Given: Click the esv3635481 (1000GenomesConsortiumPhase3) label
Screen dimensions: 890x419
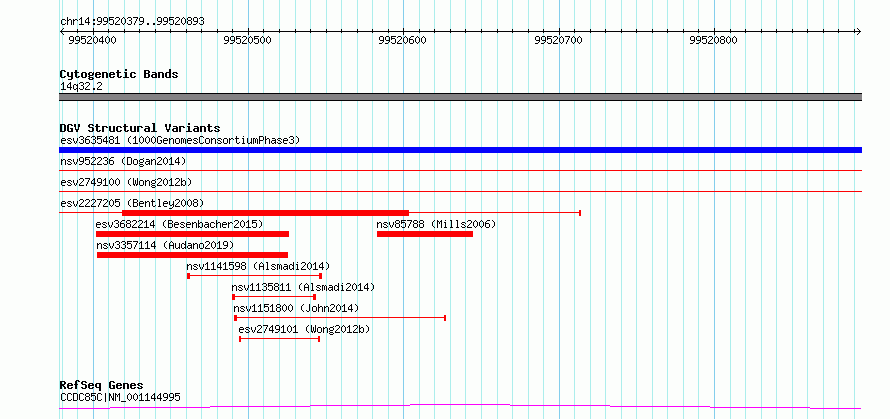Looking at the screenshot, I should [x=180, y=140].
